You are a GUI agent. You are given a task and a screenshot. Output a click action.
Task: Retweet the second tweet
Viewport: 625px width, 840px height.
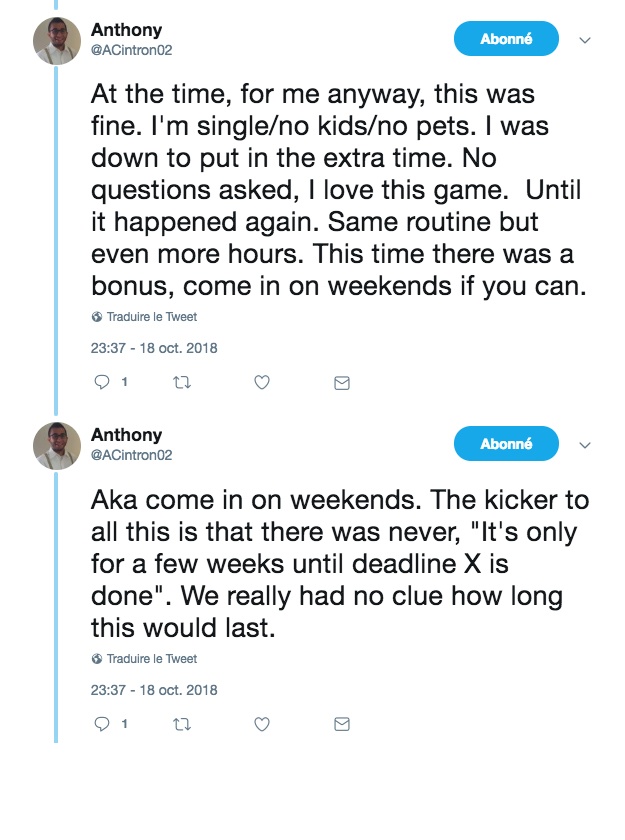[181, 723]
